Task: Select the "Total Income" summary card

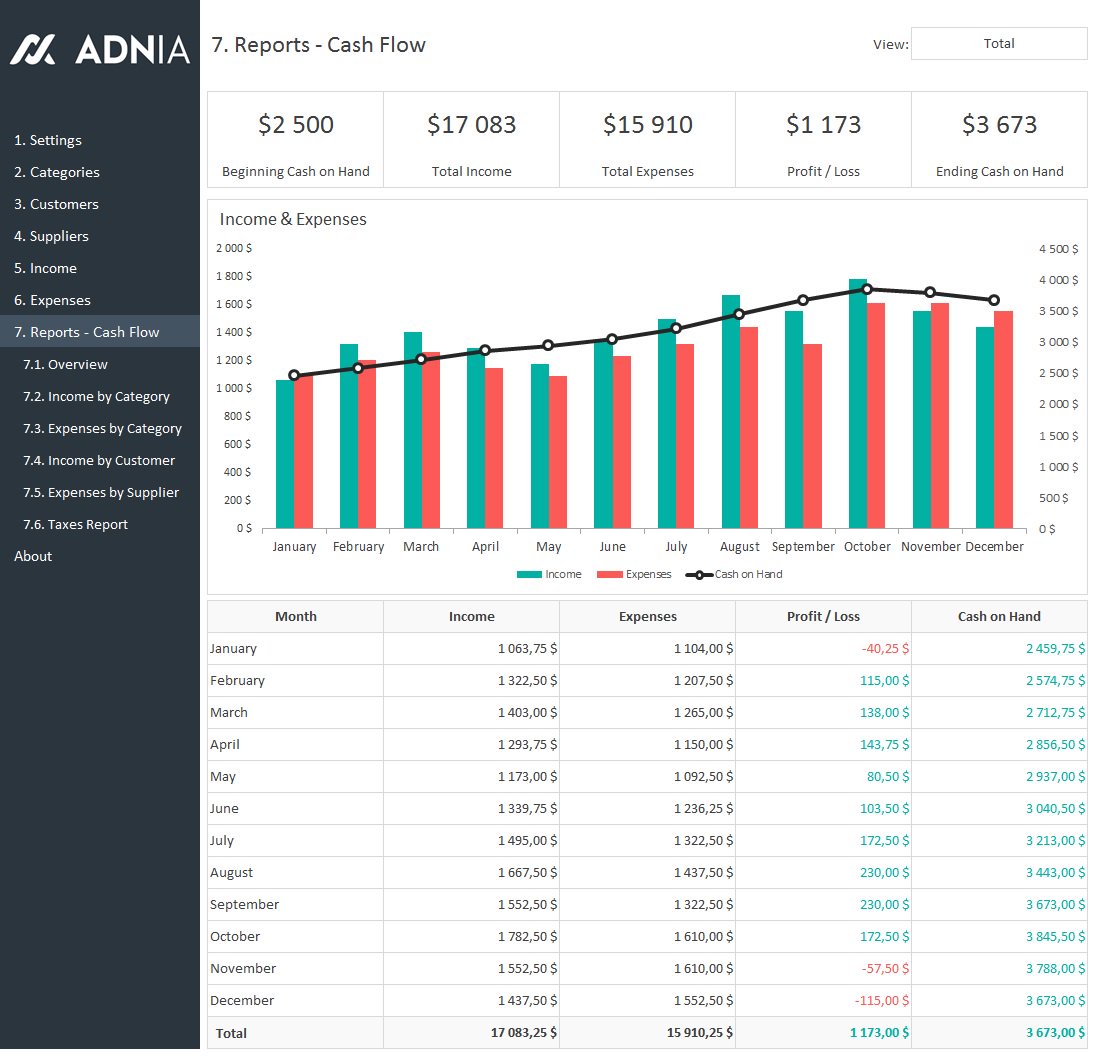Action: (x=471, y=140)
